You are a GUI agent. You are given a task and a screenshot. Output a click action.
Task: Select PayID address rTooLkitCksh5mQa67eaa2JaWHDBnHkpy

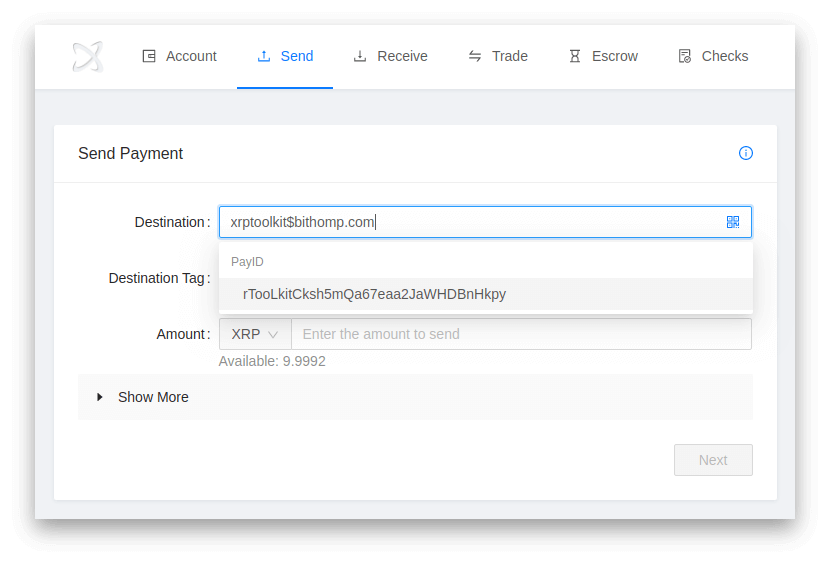(x=485, y=294)
